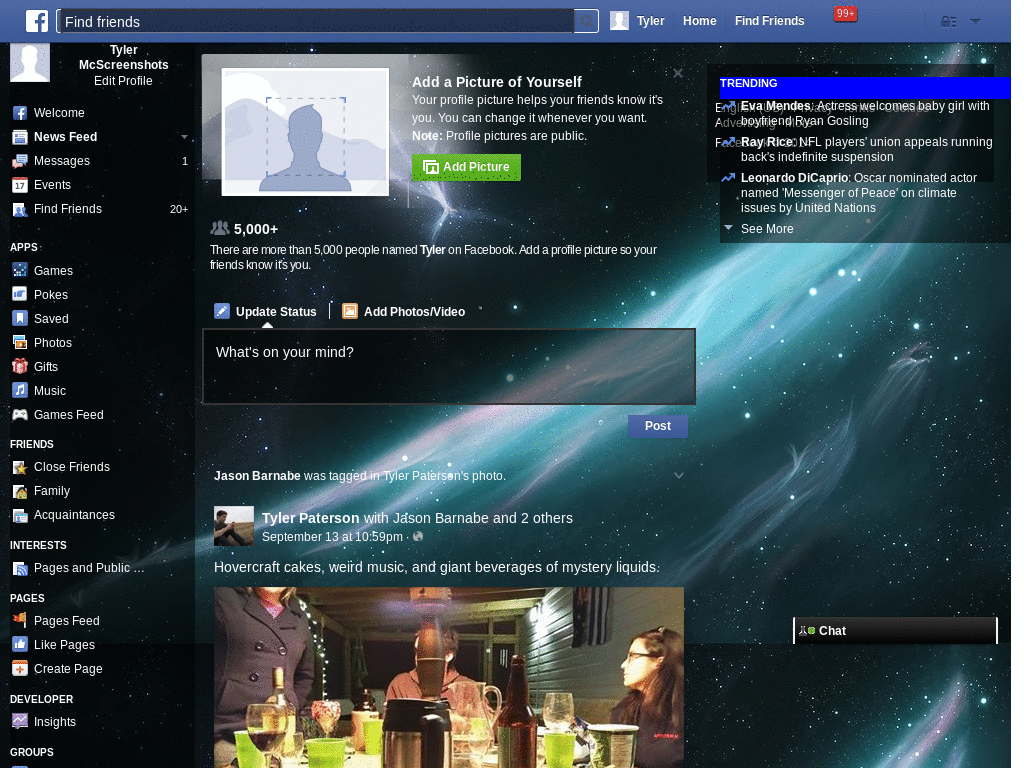This screenshot has height=768, width=1024.
Task: Click the Games app icon
Action: click(x=20, y=270)
